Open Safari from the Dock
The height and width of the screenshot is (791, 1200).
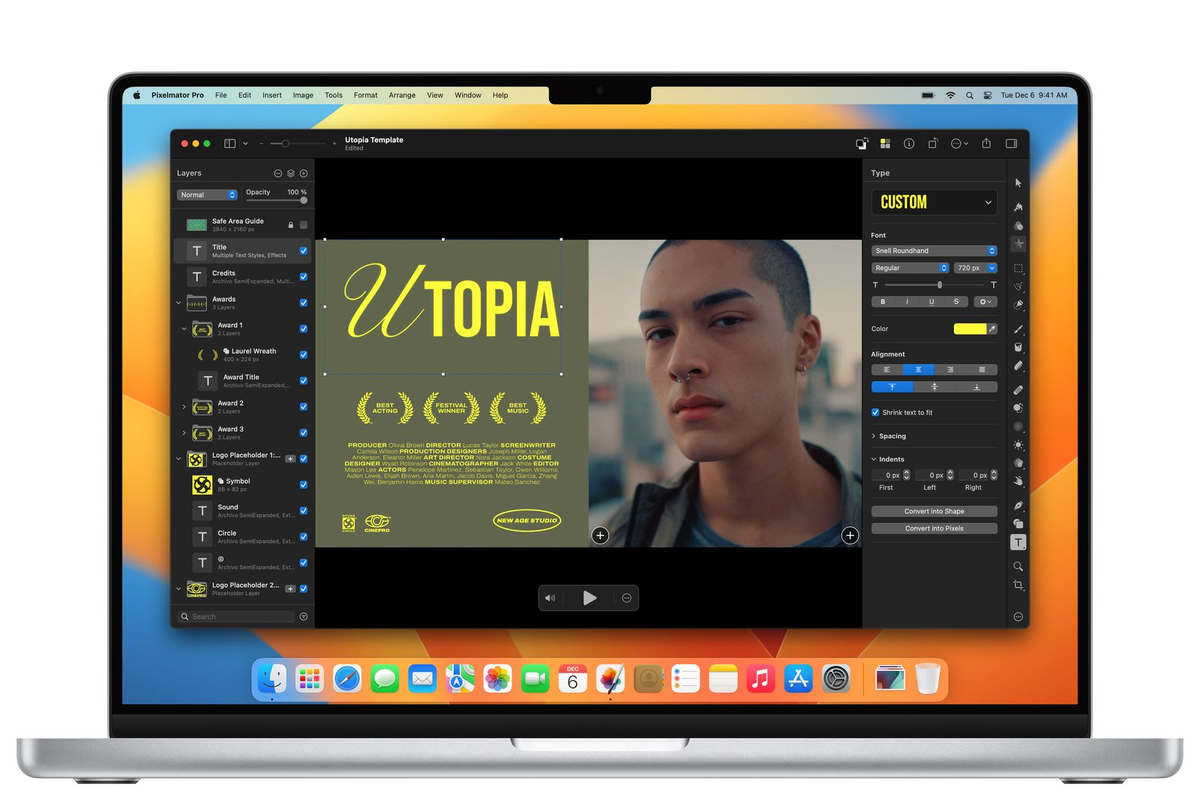point(347,679)
